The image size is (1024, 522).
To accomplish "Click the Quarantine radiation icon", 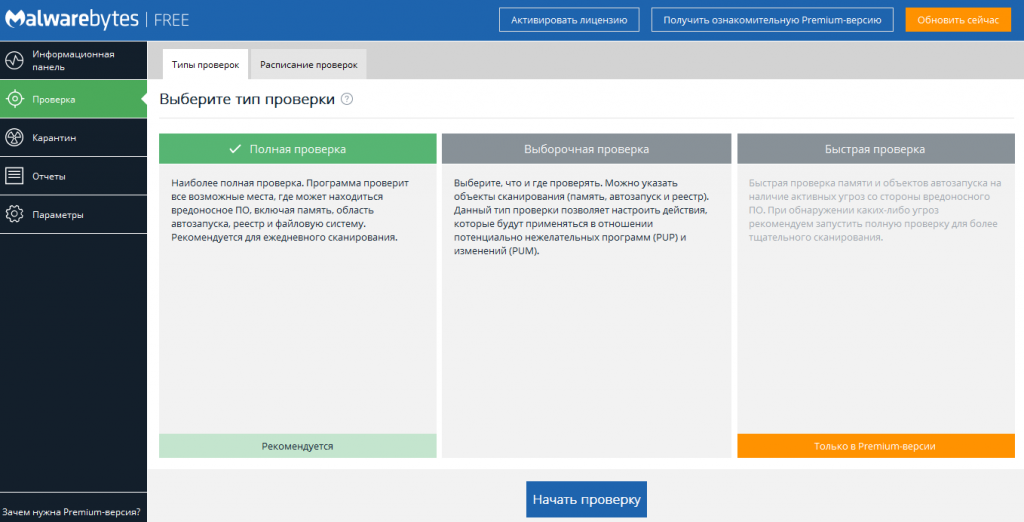I will point(14,138).
